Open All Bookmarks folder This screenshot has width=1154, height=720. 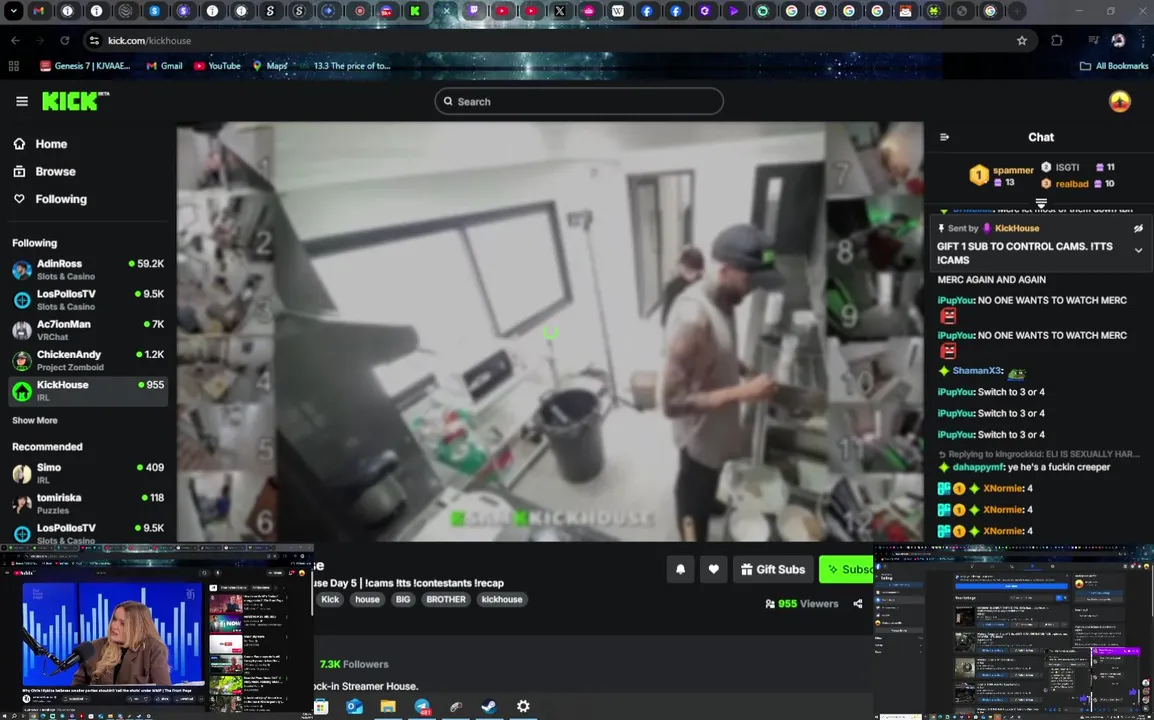pos(1114,66)
